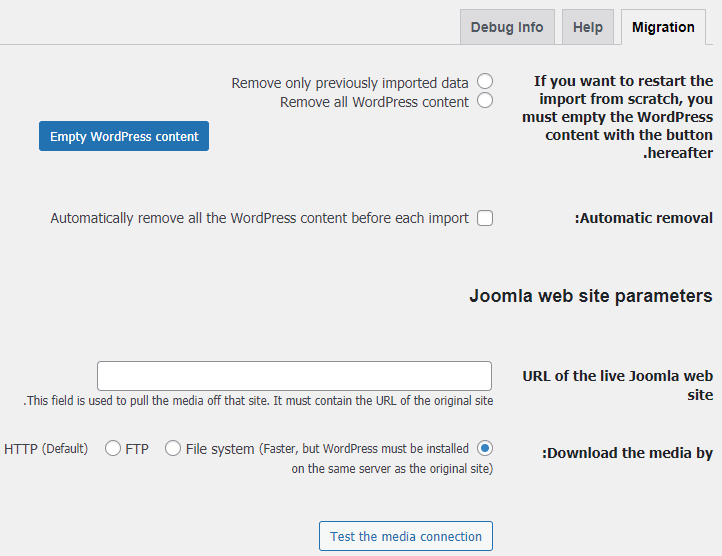Select the FTP radio button

coord(113,448)
